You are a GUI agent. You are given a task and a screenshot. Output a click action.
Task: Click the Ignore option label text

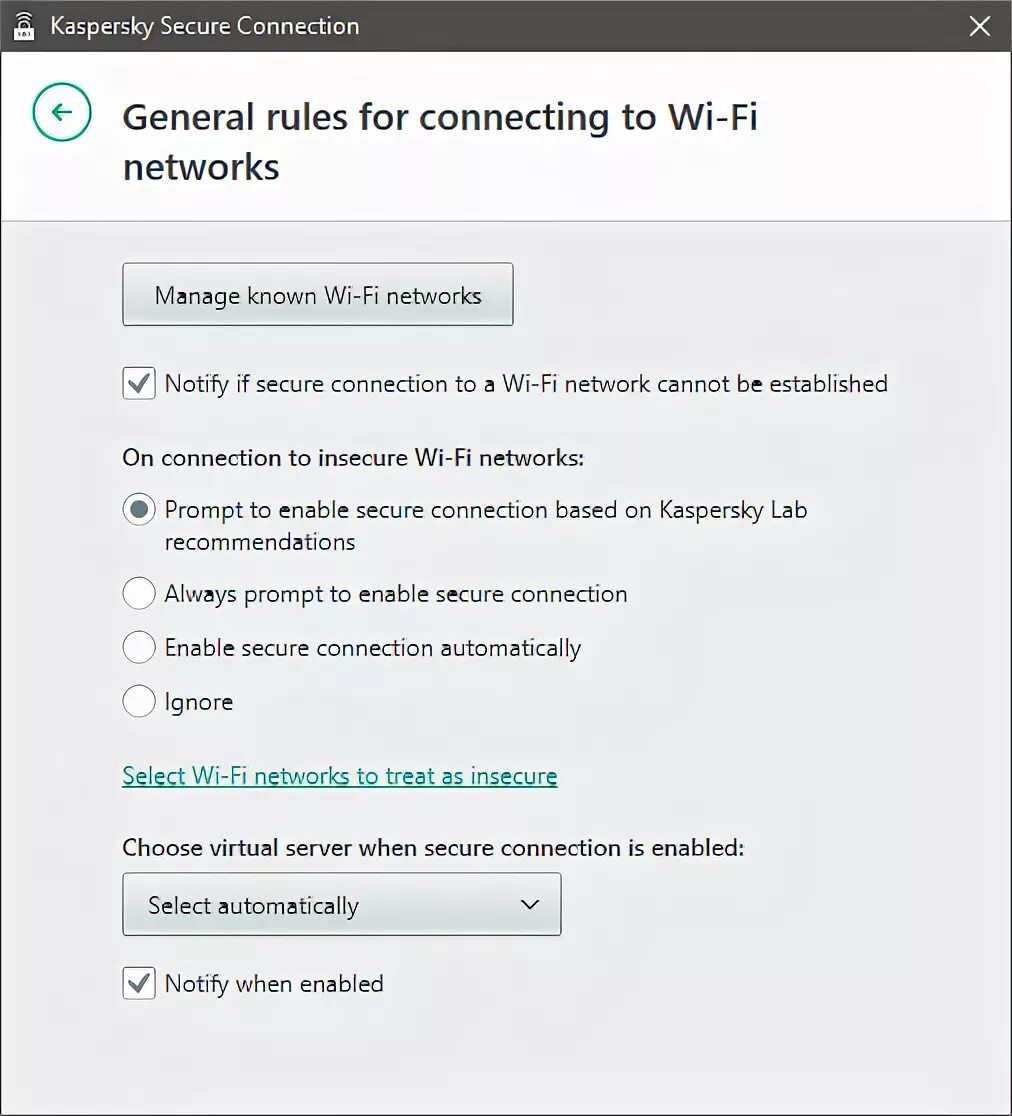198,703
